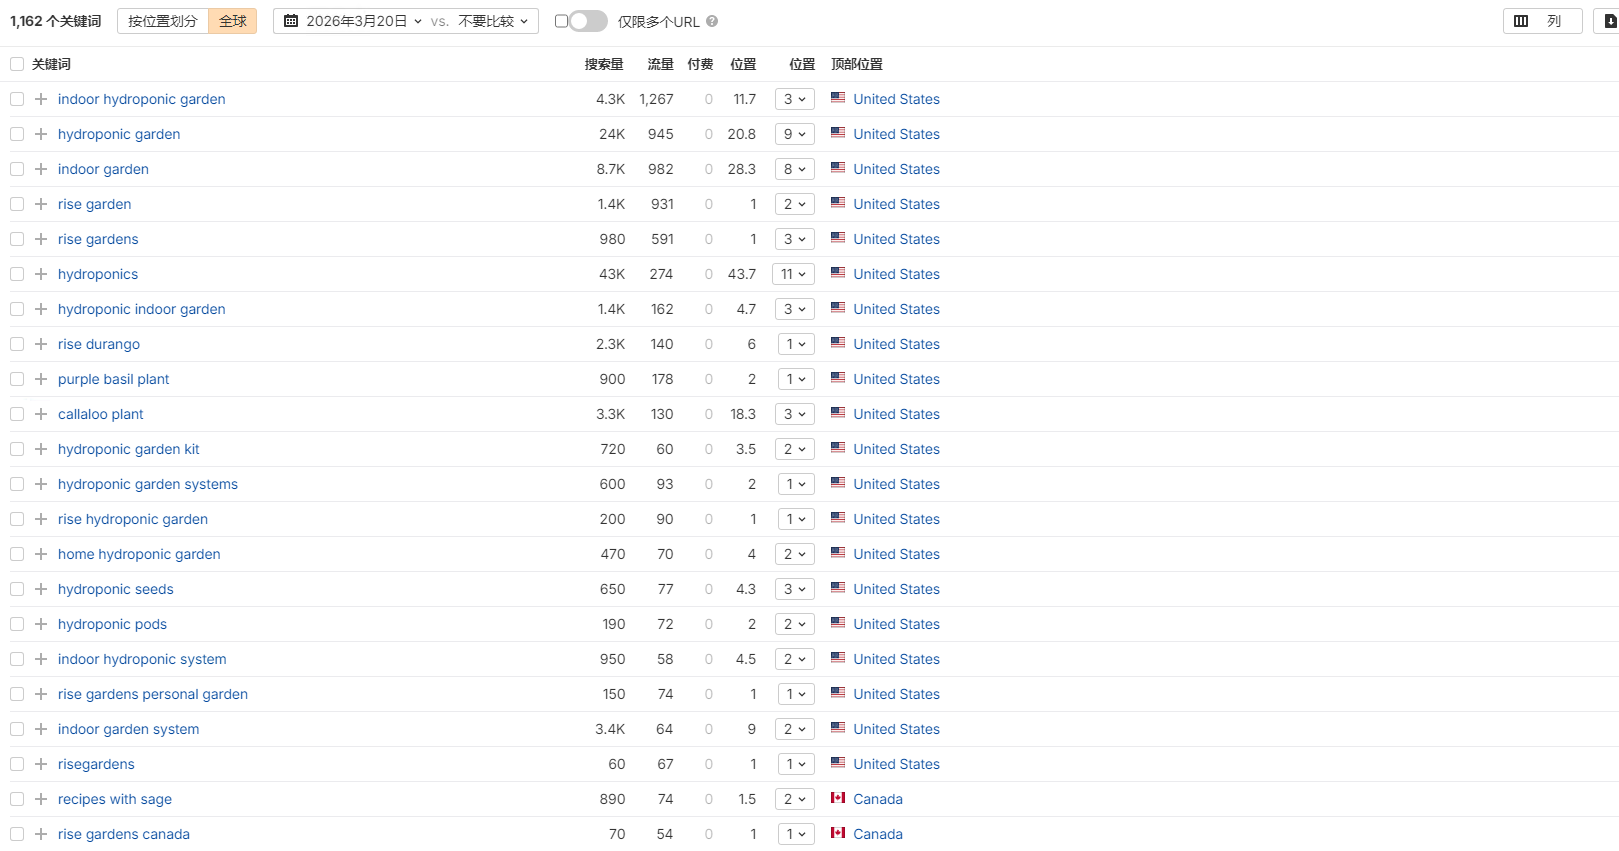
Task: Open the rise durango keyword link
Action: pyautogui.click(x=99, y=344)
